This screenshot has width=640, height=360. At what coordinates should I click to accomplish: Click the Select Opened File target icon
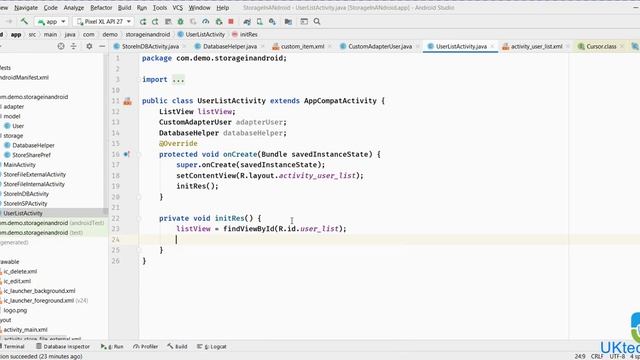(61, 47)
